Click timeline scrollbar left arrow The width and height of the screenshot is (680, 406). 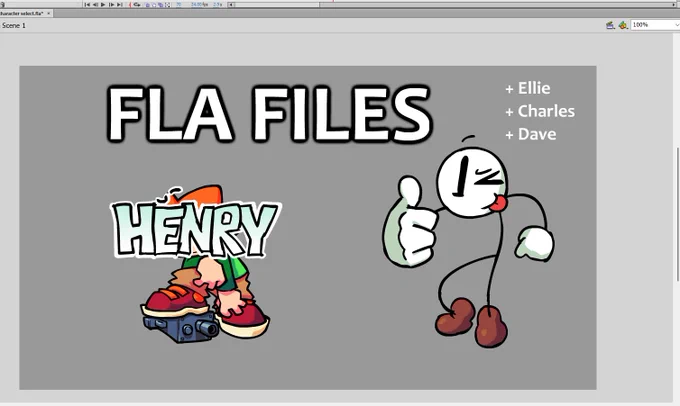[x=231, y=5]
